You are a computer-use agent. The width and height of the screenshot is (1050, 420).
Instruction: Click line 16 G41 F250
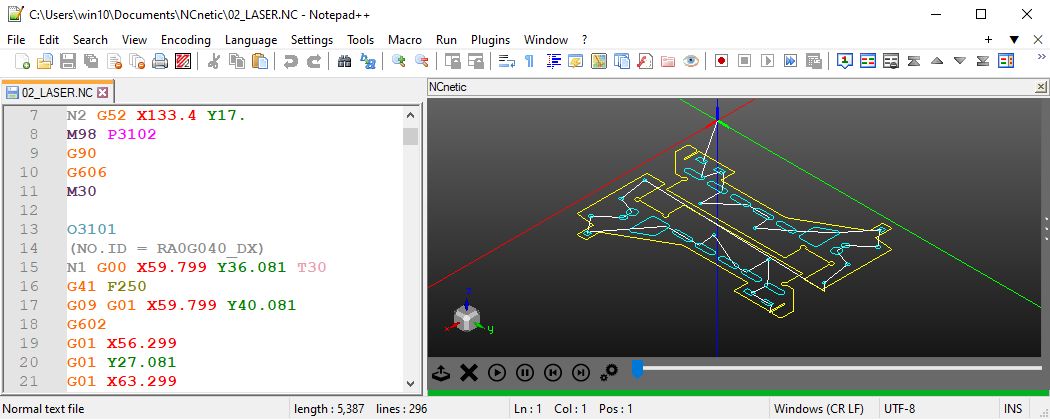[x=106, y=287]
